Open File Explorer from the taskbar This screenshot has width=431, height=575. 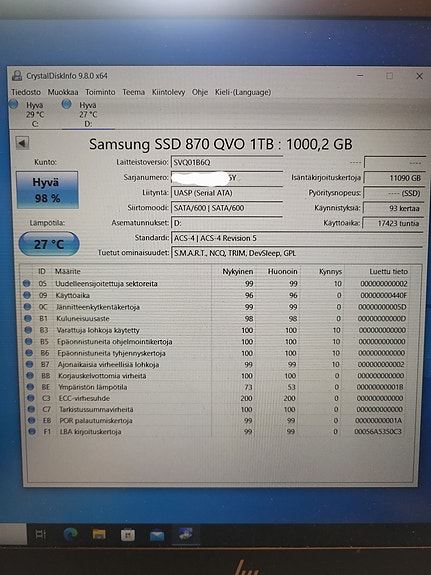point(99,534)
